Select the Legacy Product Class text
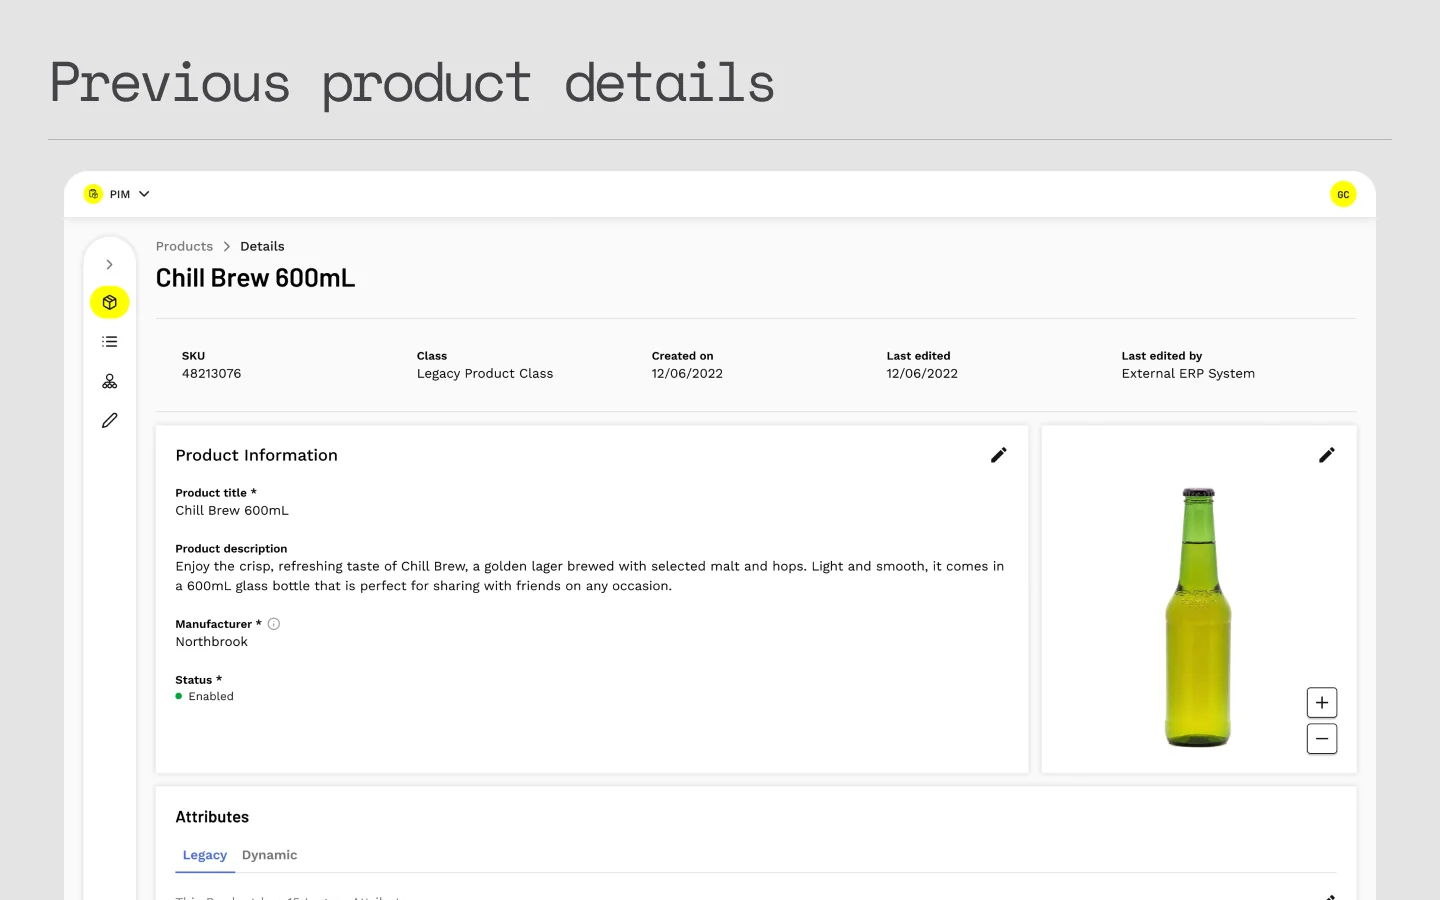Screen dimensions: 1440x900 pyautogui.click(x=485, y=374)
